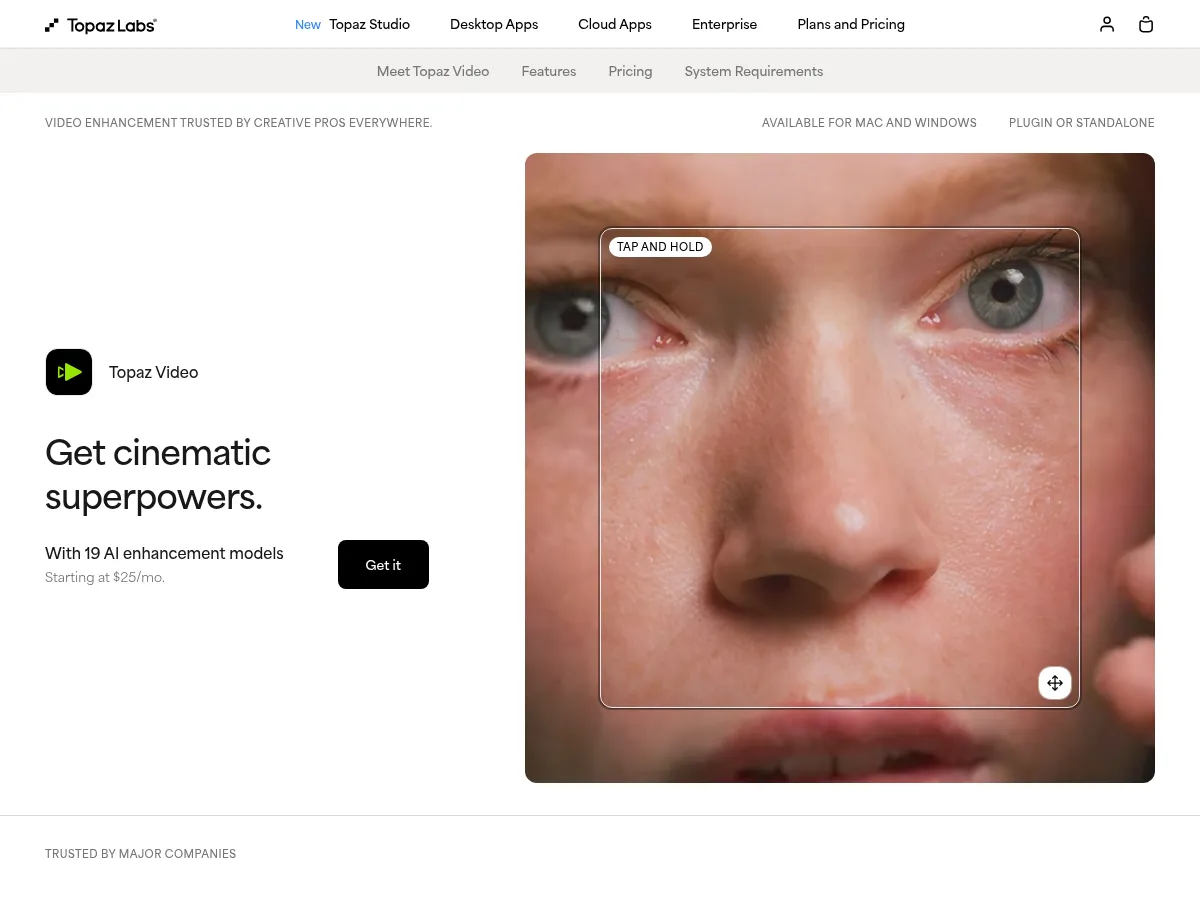Go to Plans and Pricing
The image size is (1200, 900).
pyautogui.click(x=851, y=24)
